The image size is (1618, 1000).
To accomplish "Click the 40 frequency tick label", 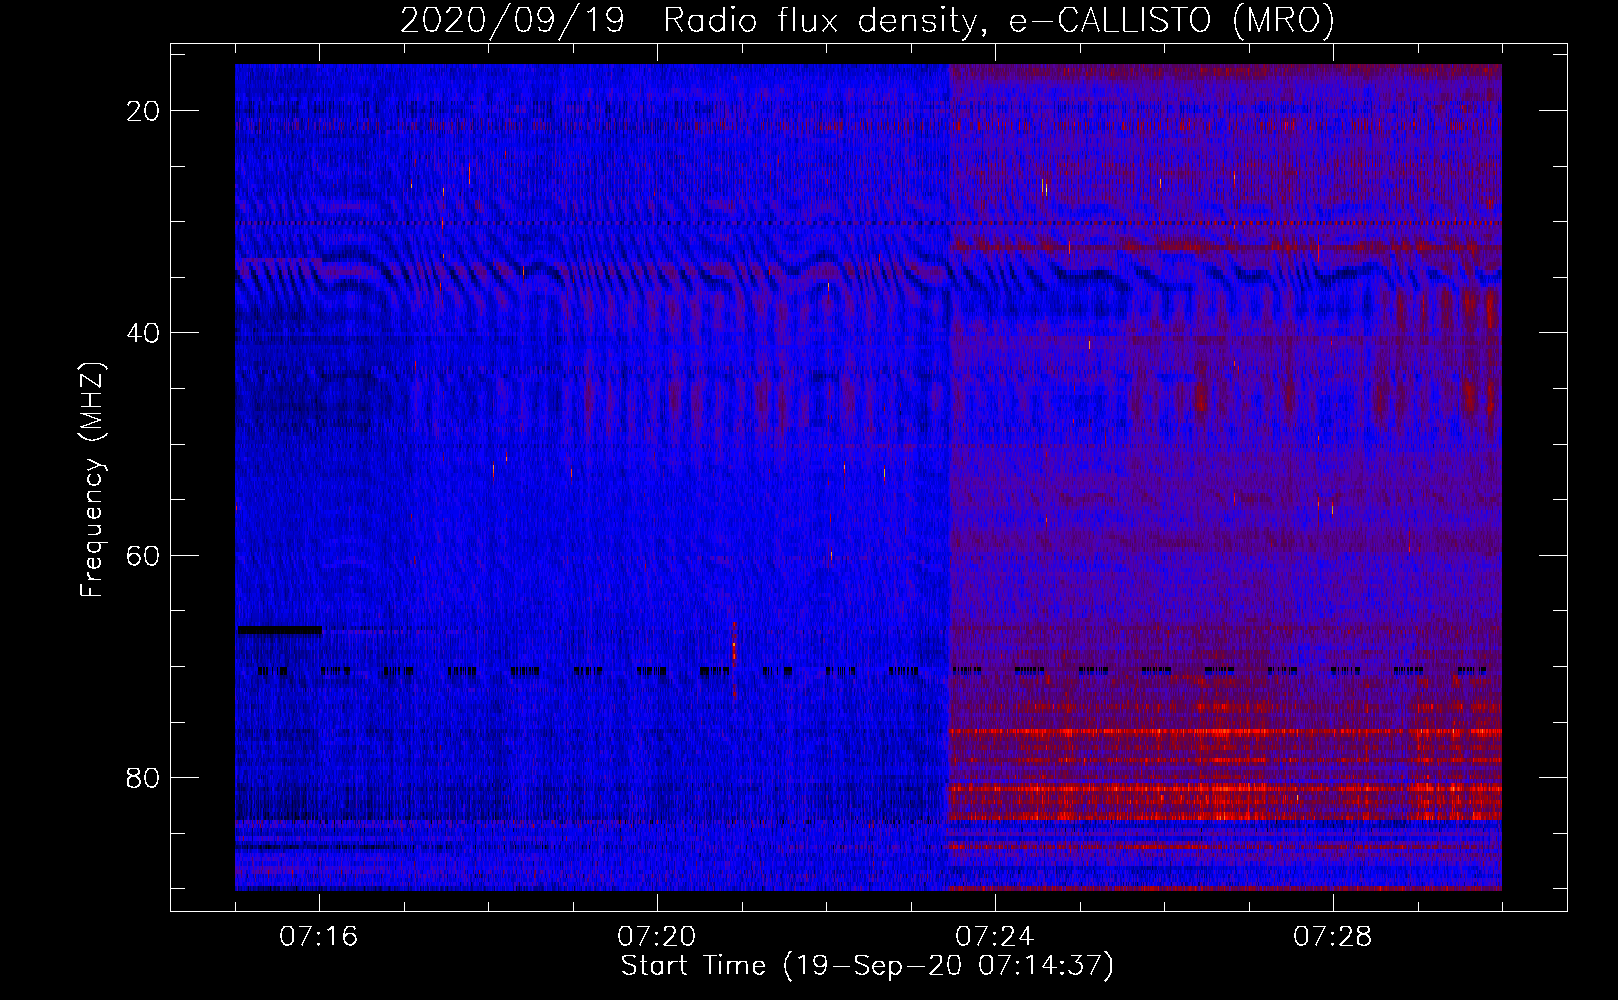I will point(143,333).
